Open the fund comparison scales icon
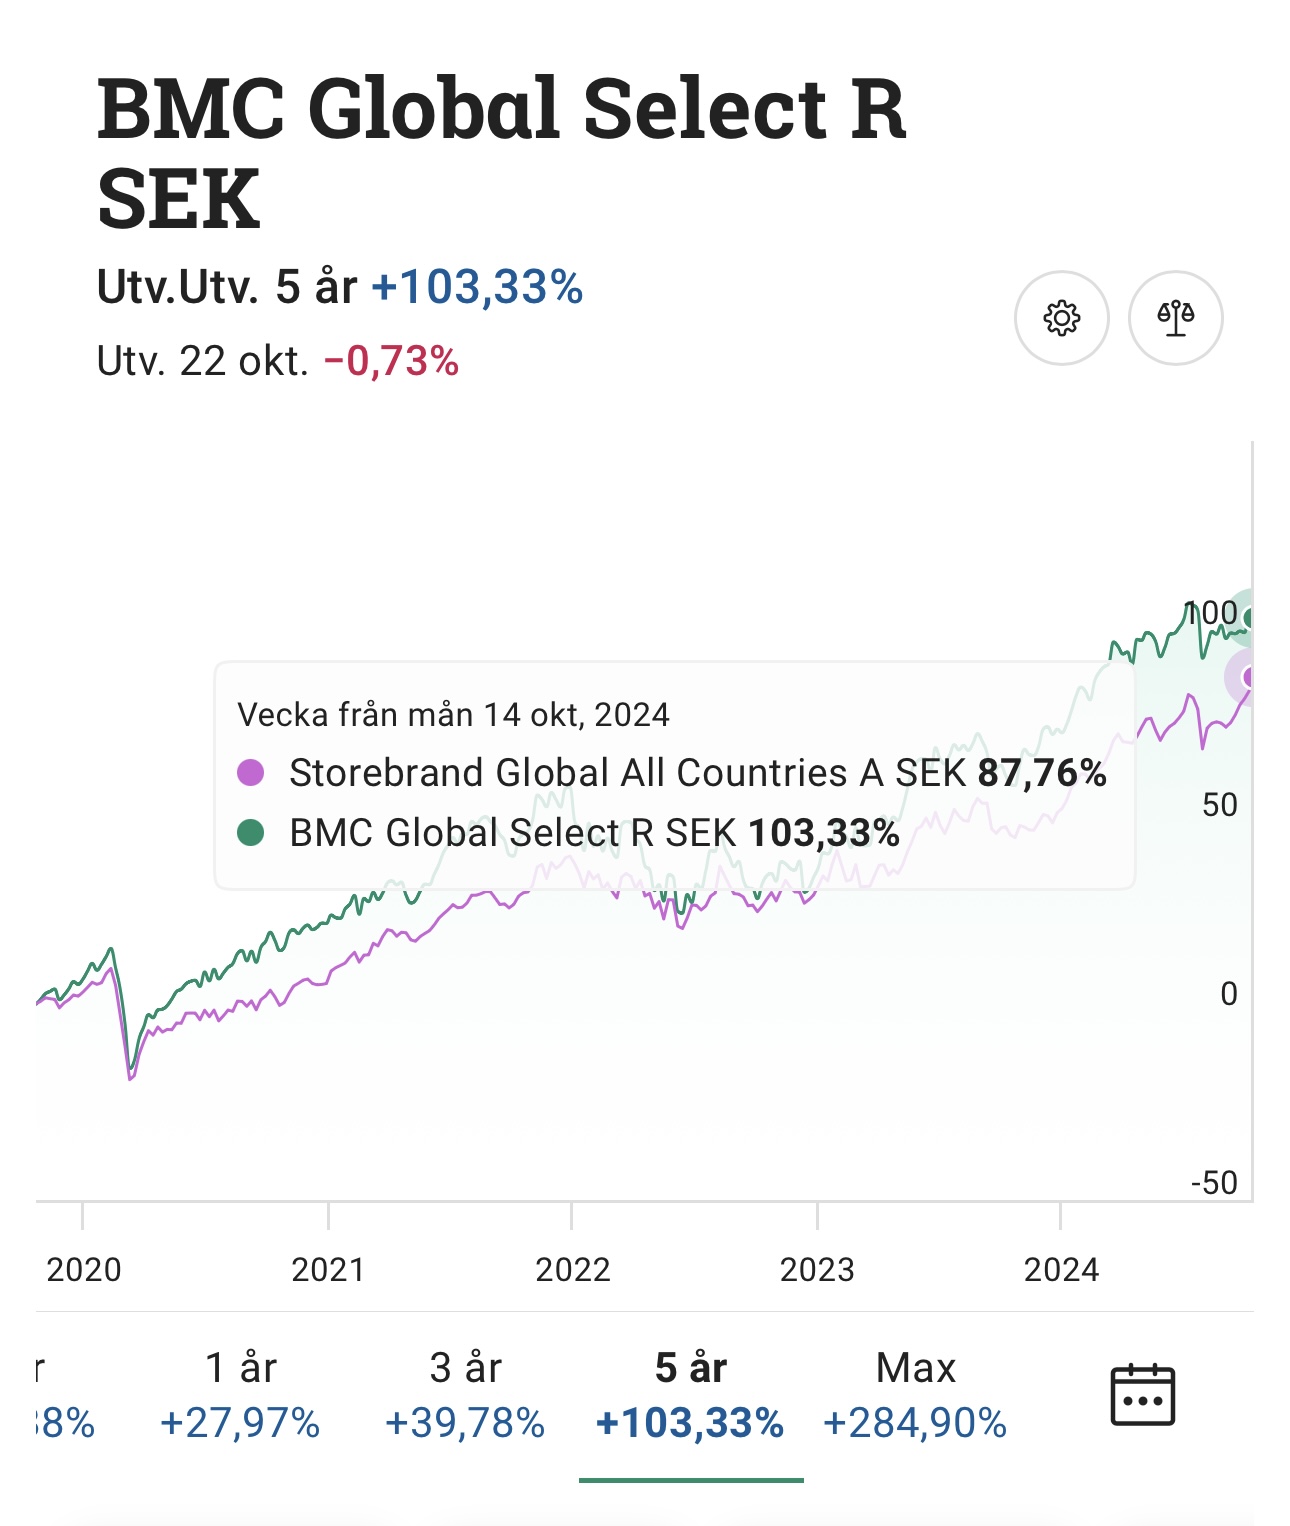Image resolution: width=1290 pixels, height=1526 pixels. coord(1175,318)
